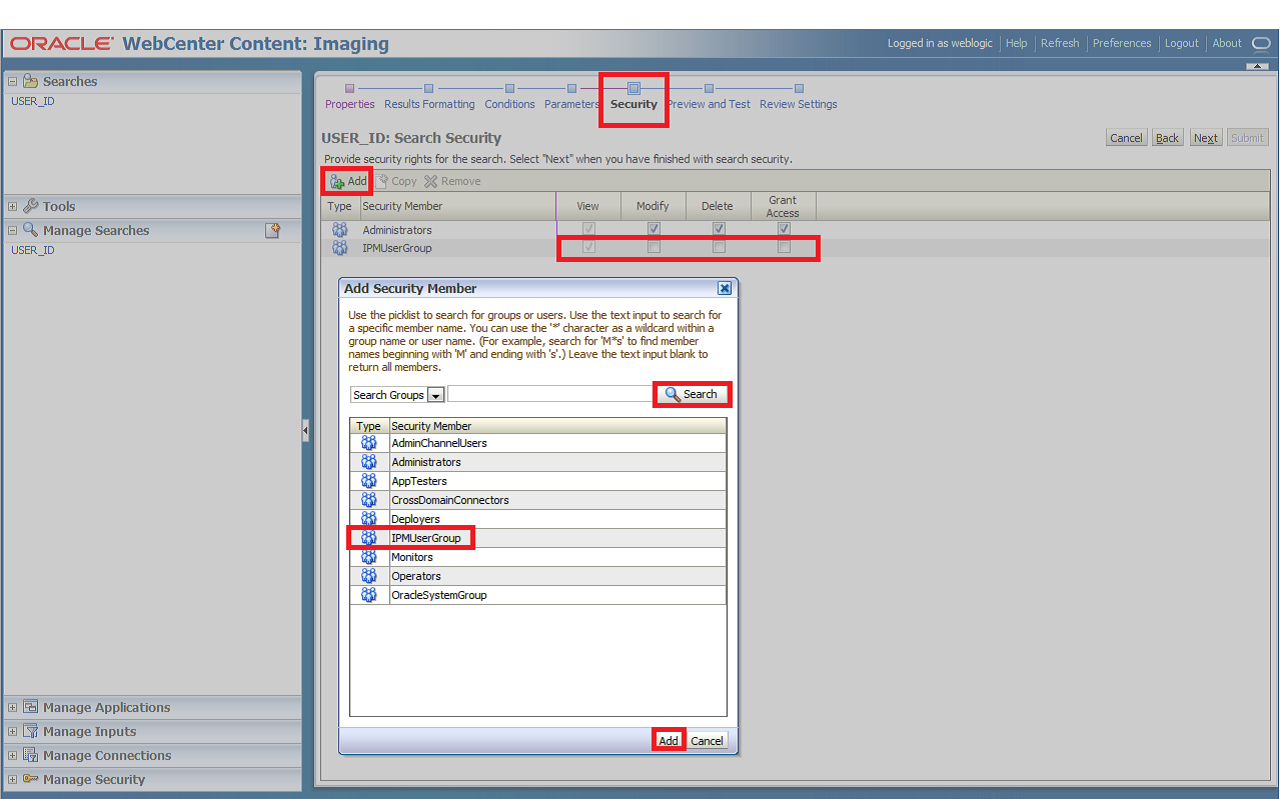Click the Next button in the wizard
Image resolution: width=1280 pixels, height=799 pixels.
click(1206, 138)
